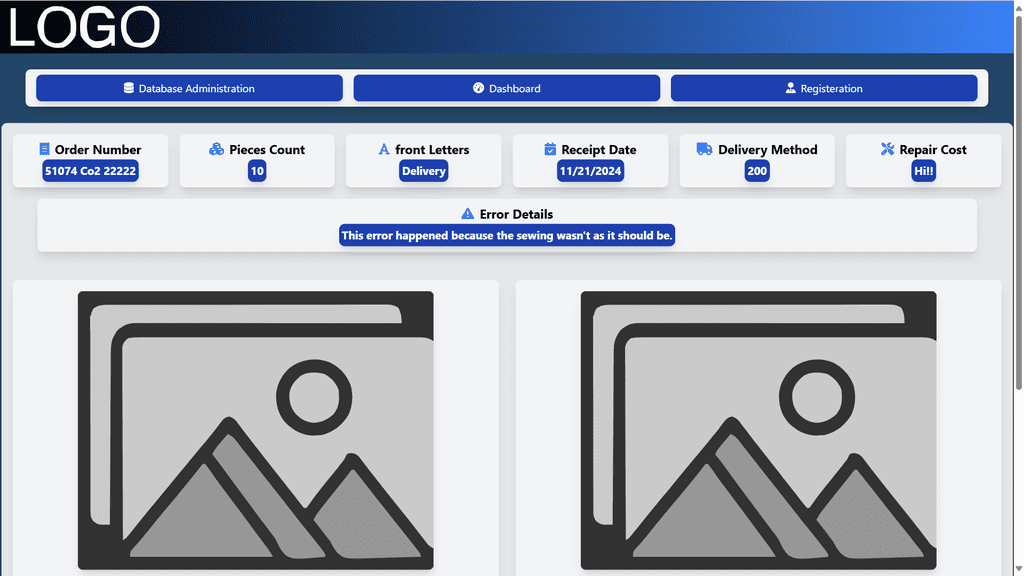This screenshot has width=1024, height=576.
Task: Click the Error Details warning triangle icon
Action: [468, 214]
